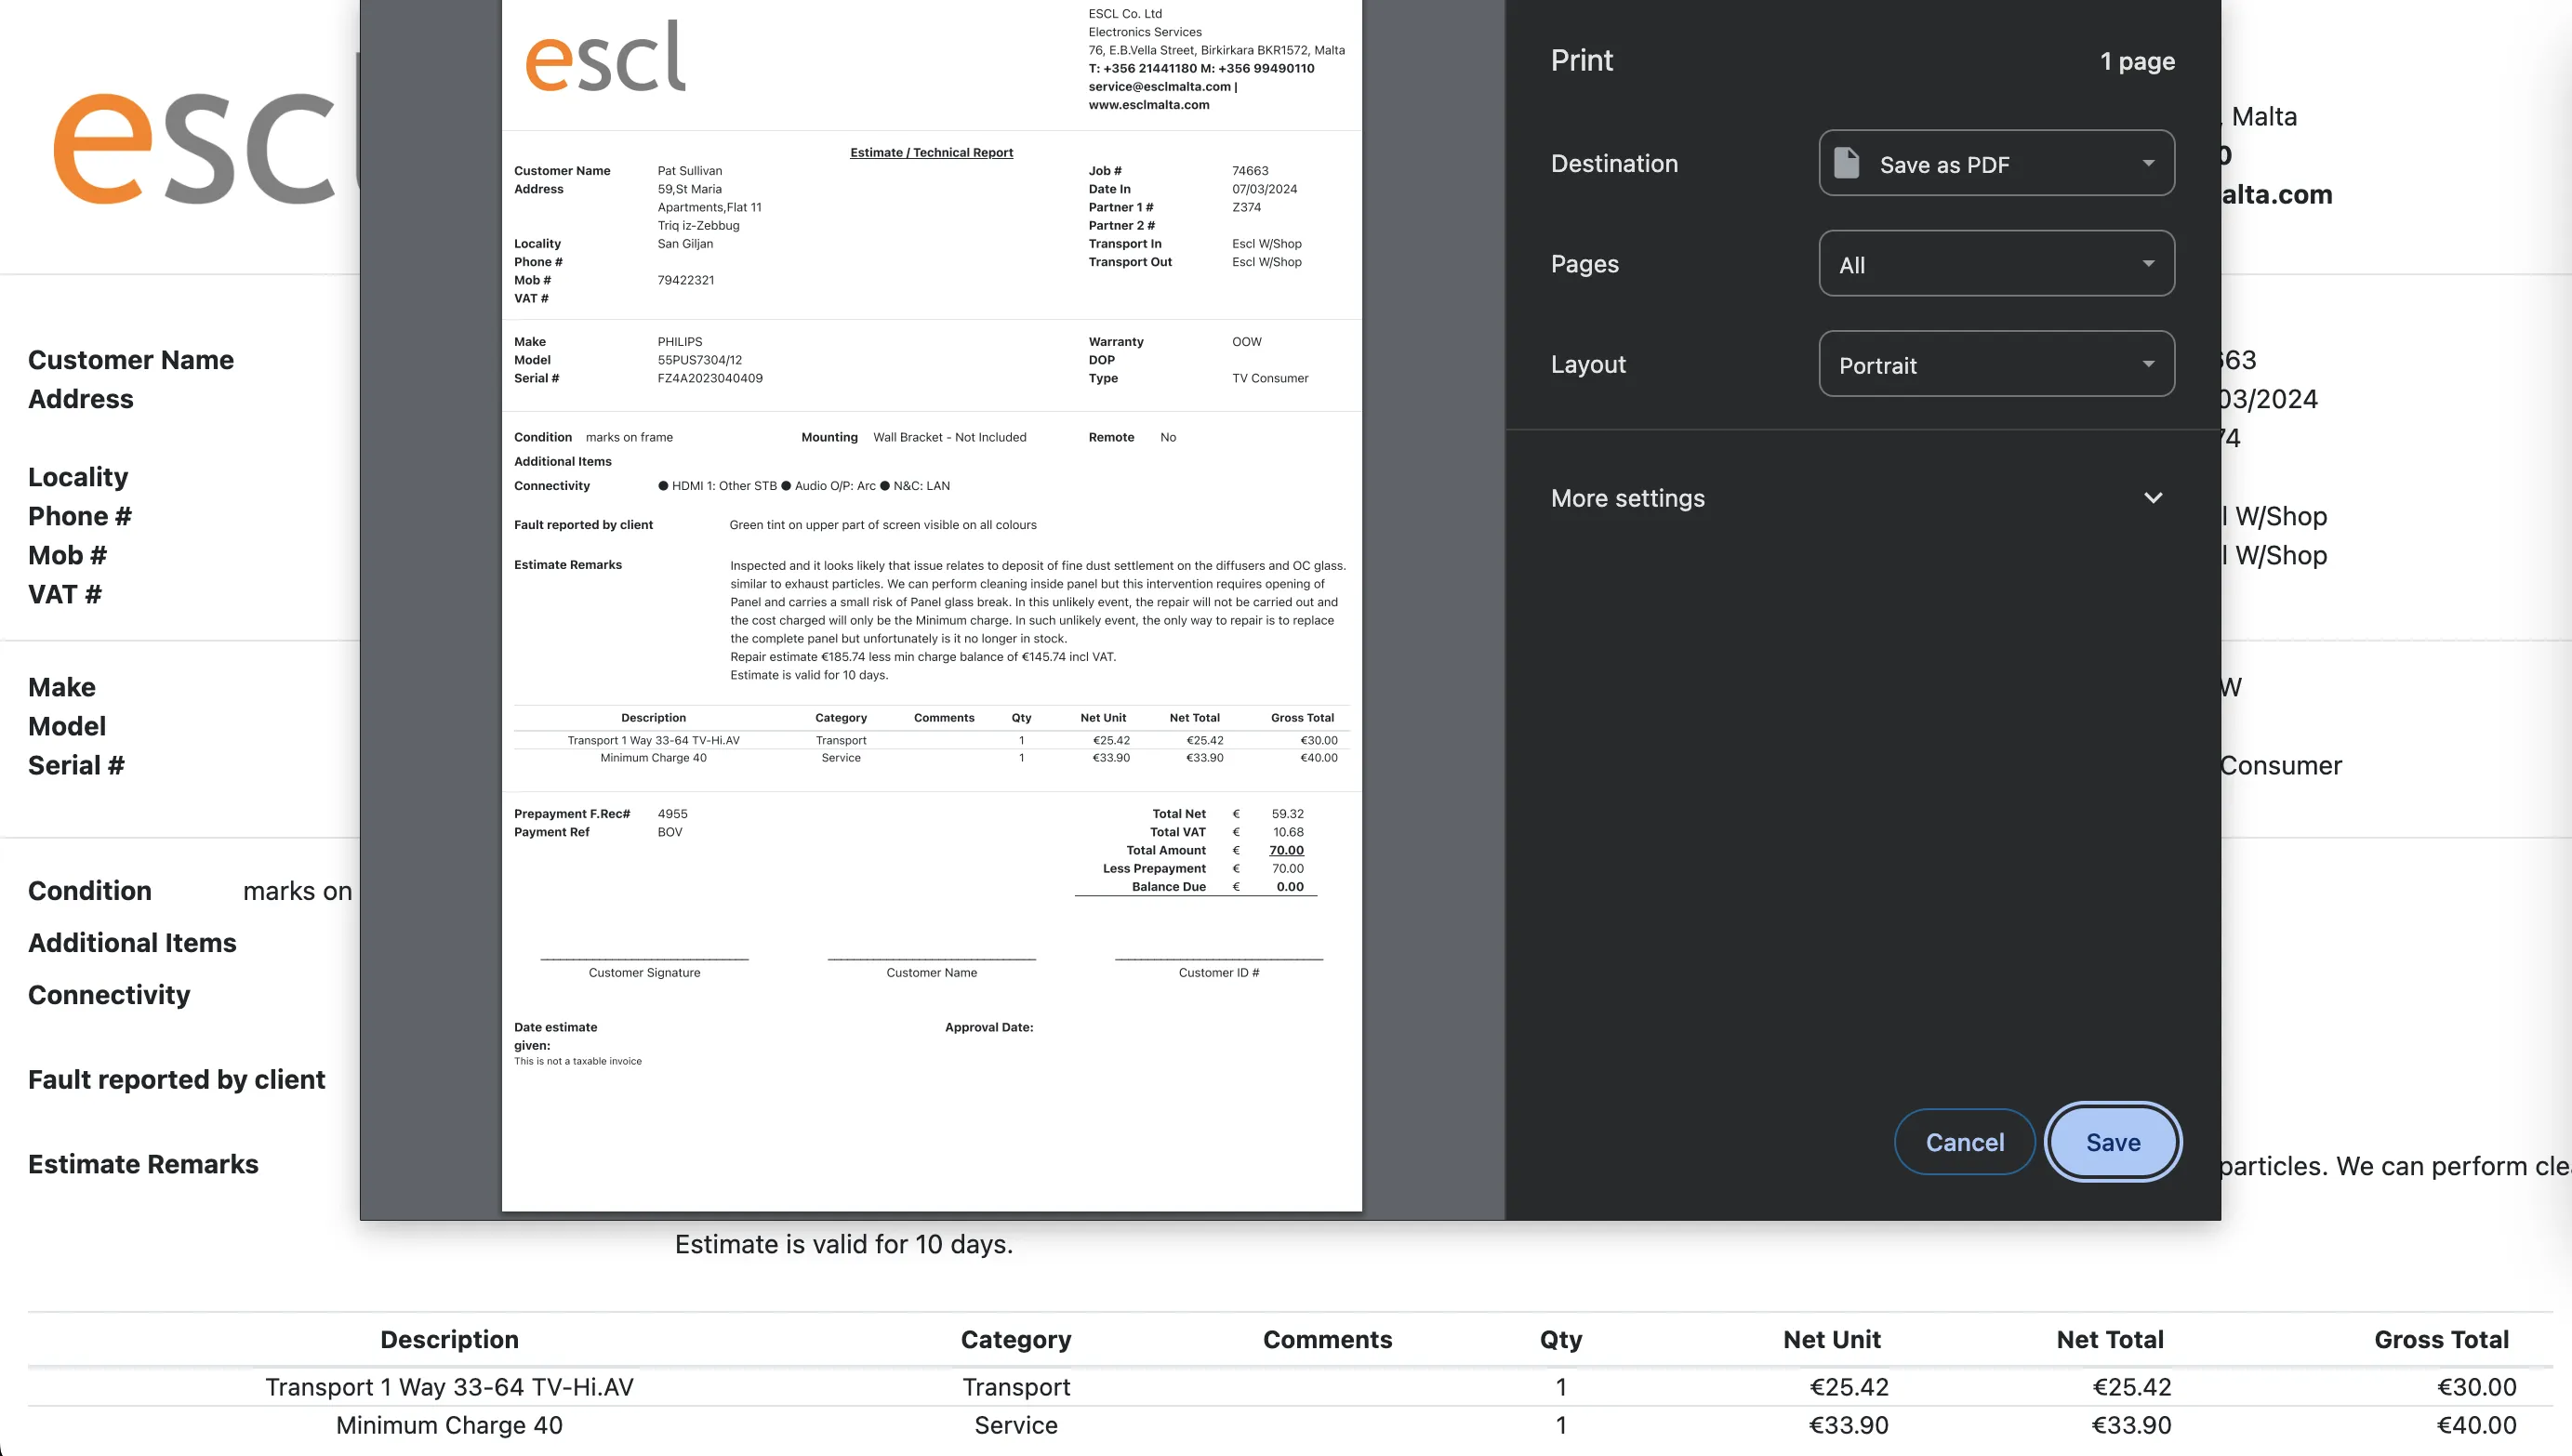Screen dimensions: 2572x1456
Task: Click Date In value 07/03/2024 in preview
Action: pos(1264,189)
